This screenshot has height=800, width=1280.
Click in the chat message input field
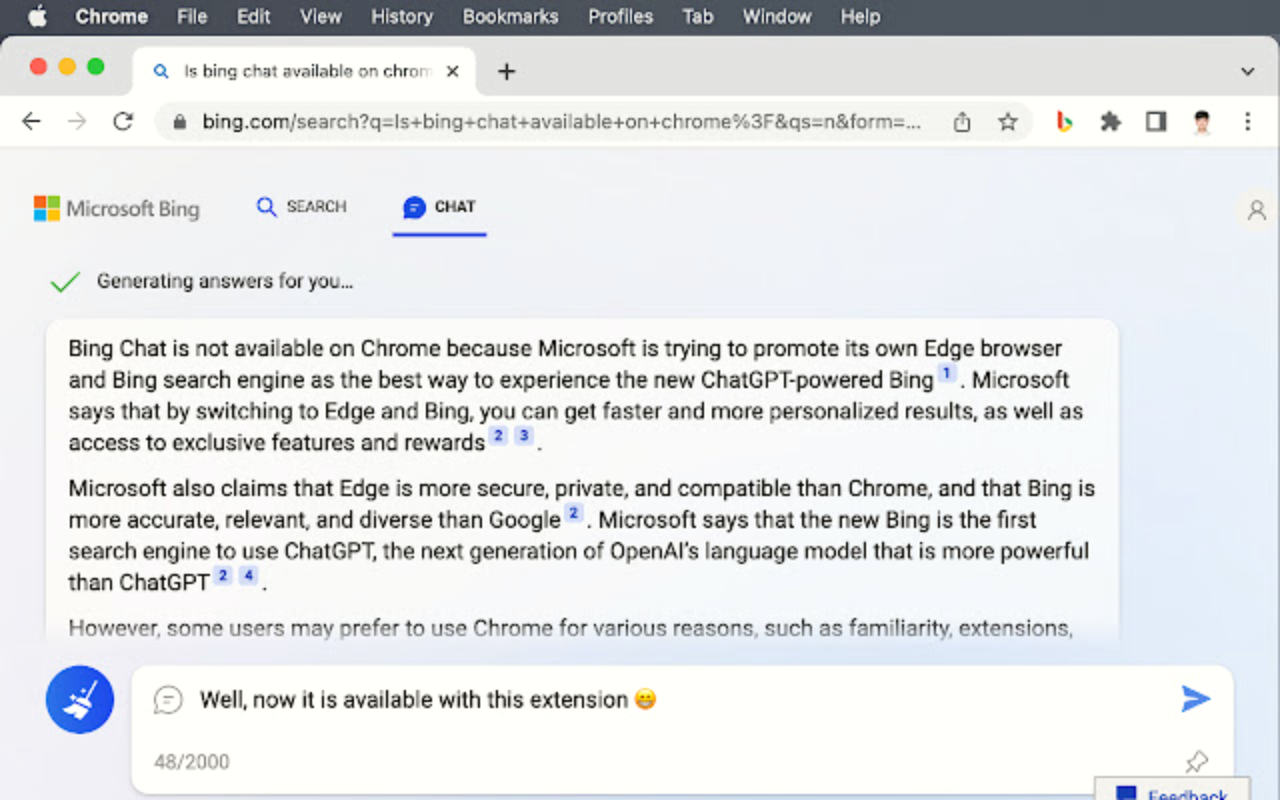[x=660, y=700]
